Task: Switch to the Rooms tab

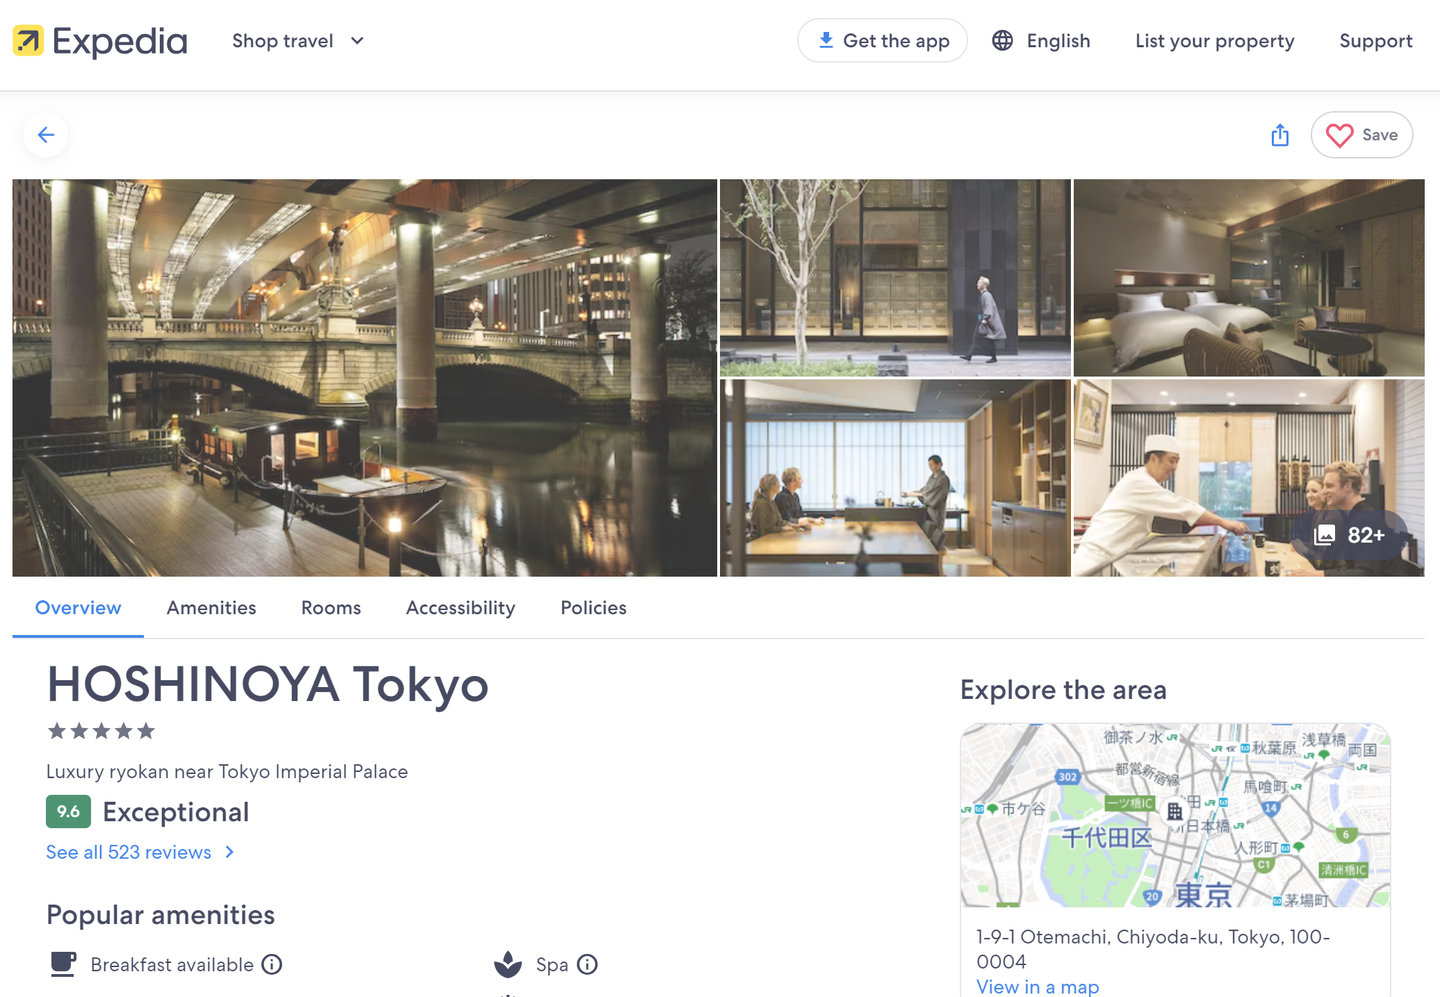Action: click(331, 608)
